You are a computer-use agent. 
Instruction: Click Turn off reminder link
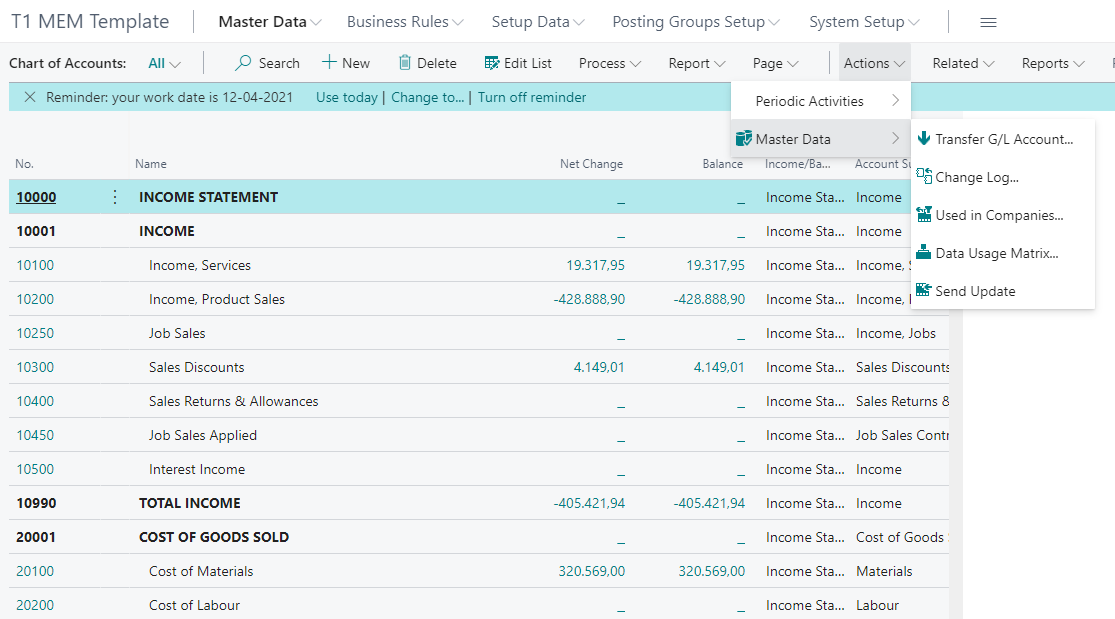pos(532,97)
